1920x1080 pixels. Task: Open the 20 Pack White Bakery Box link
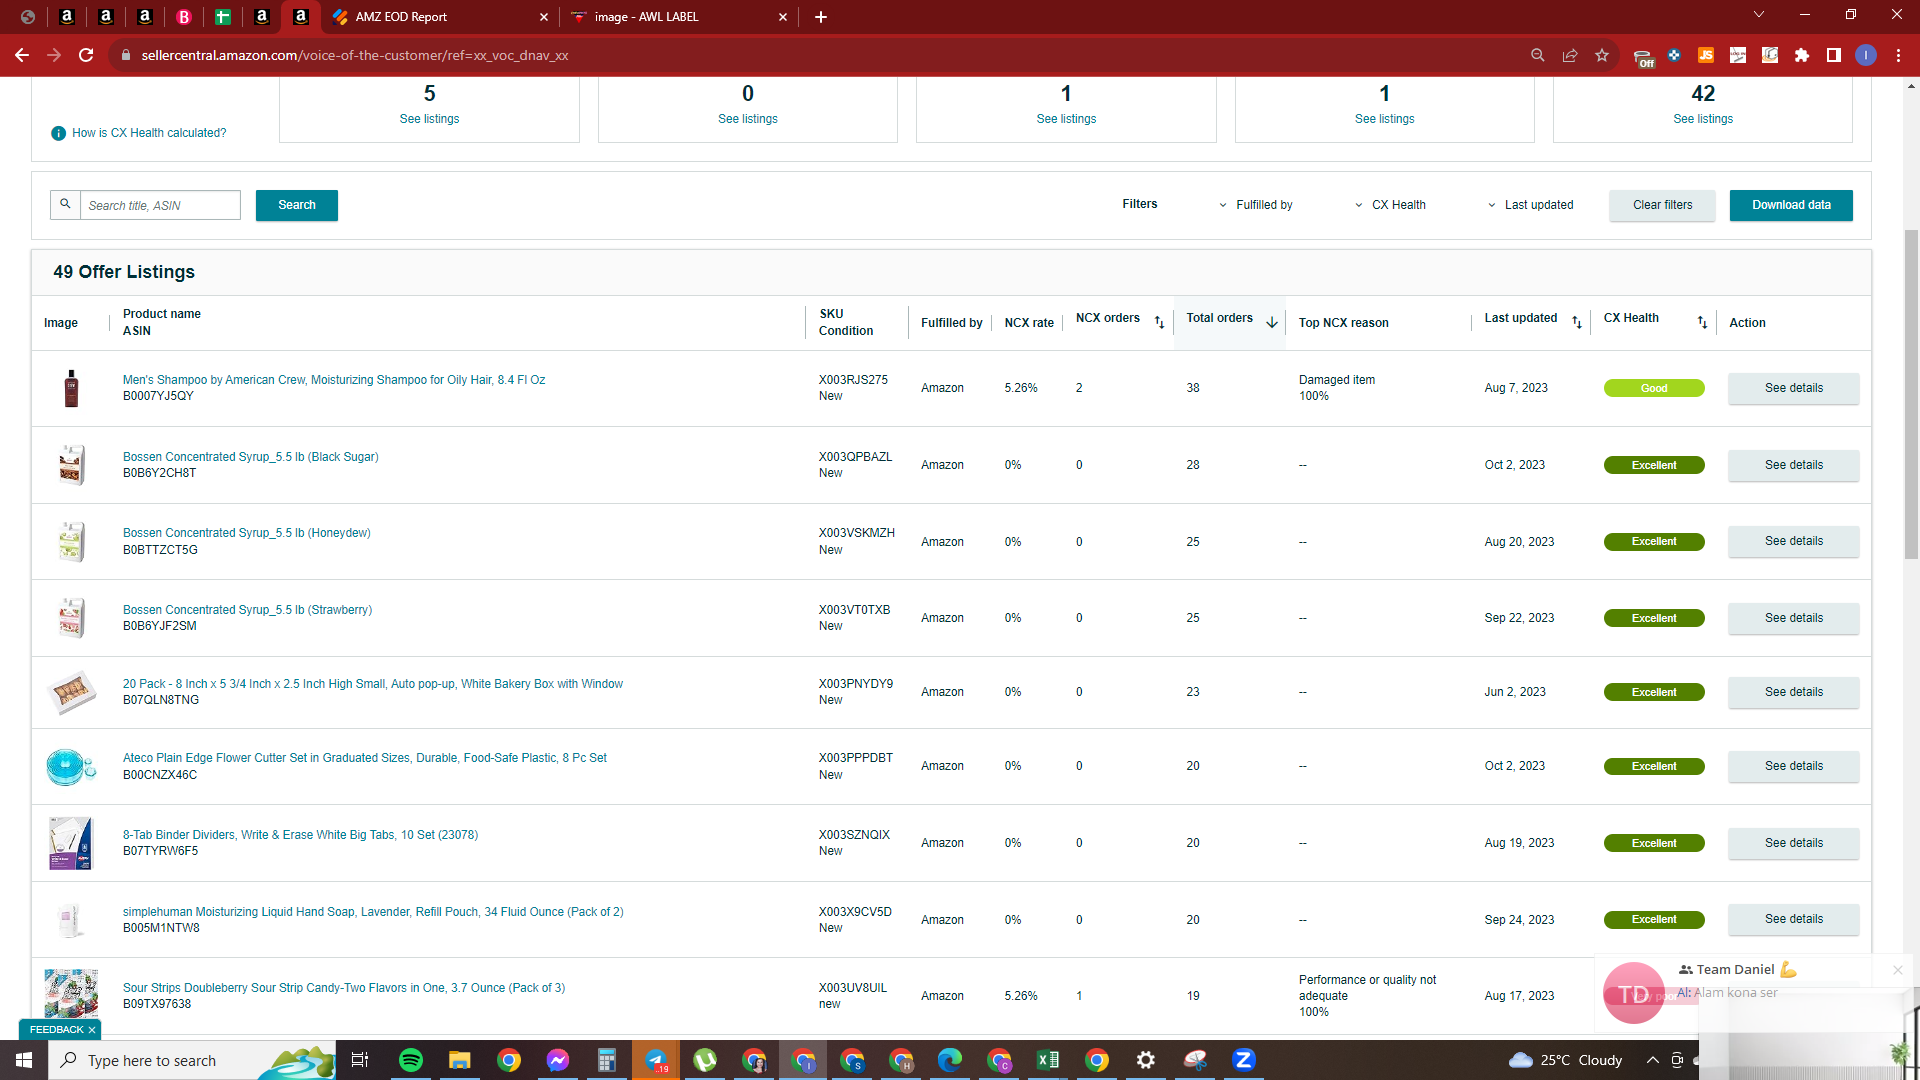click(373, 684)
